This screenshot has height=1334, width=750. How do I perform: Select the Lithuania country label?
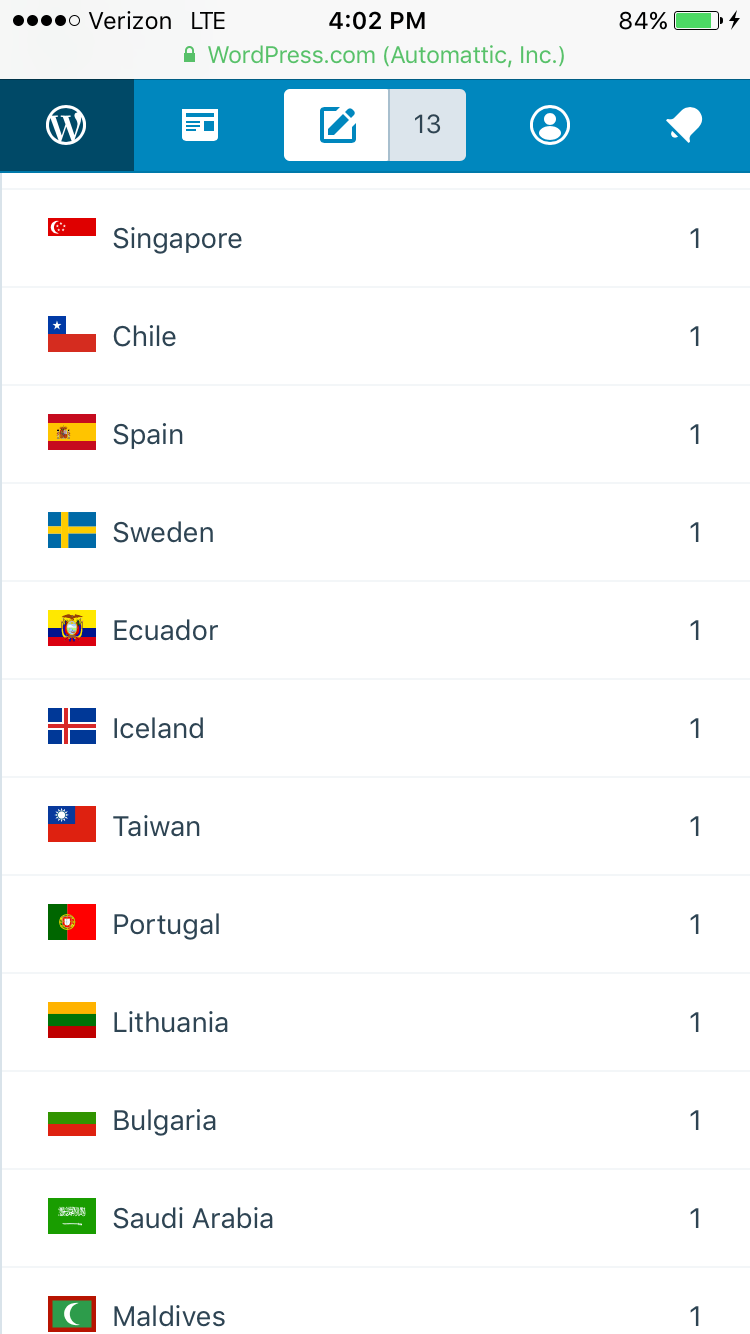(170, 1023)
